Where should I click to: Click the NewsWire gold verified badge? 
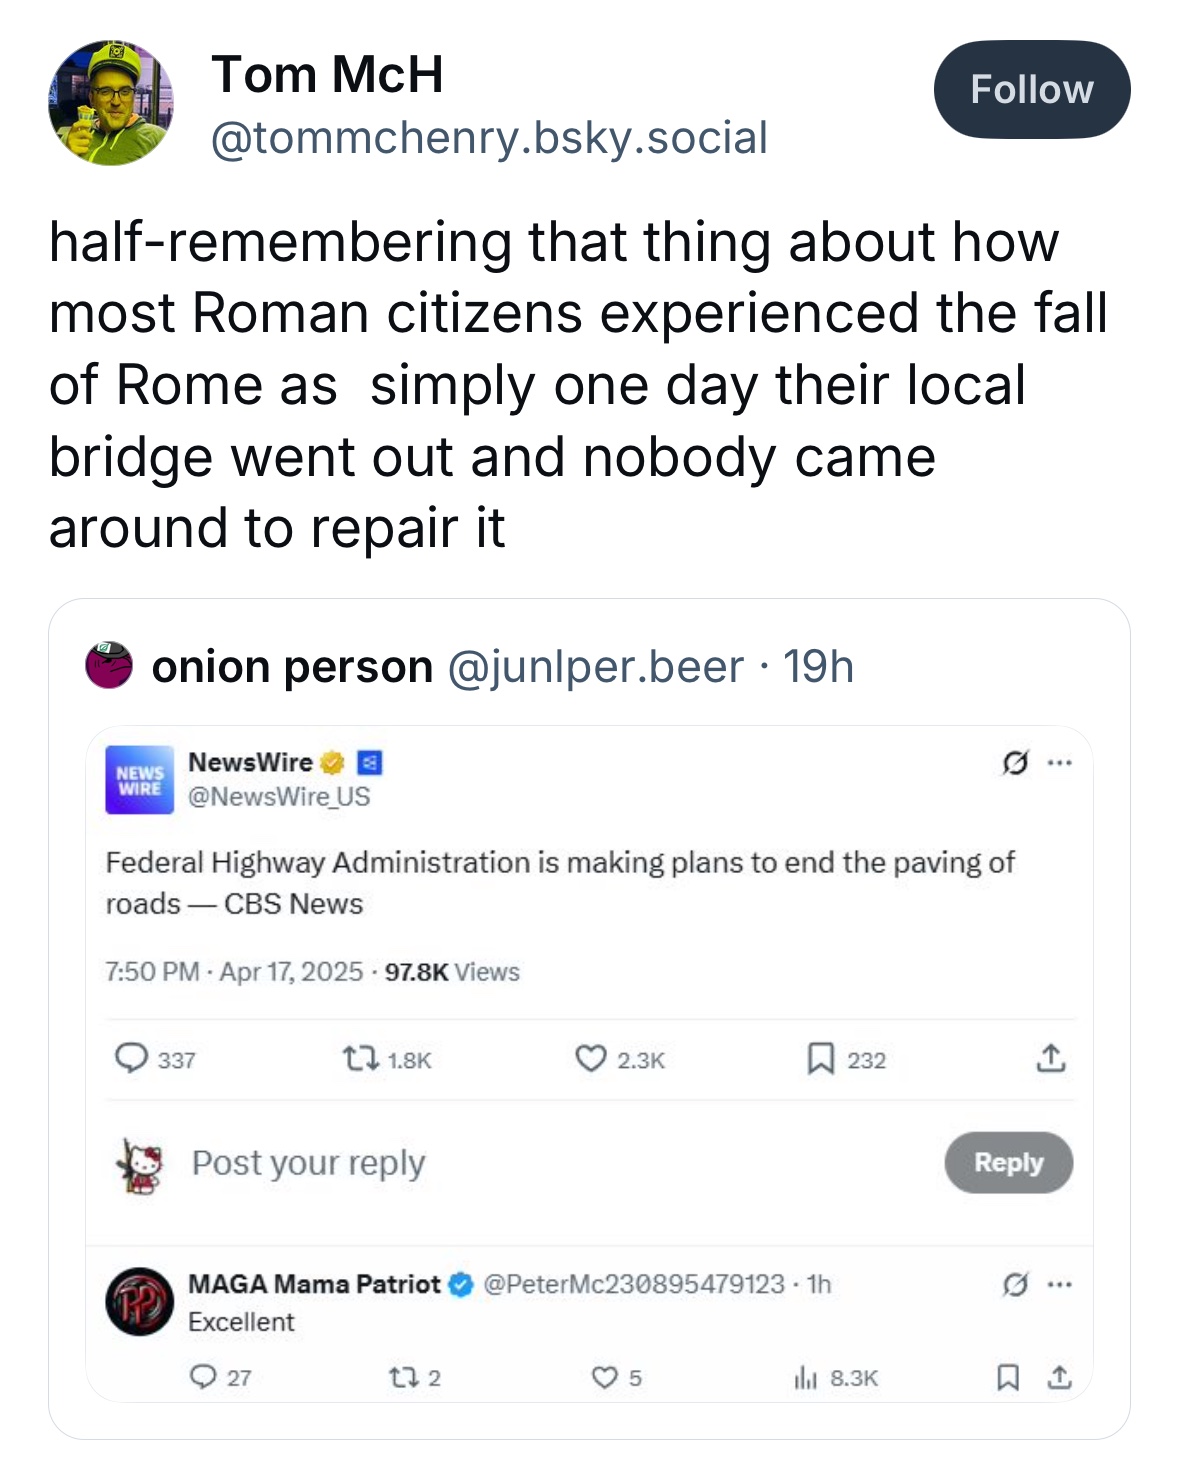click(333, 763)
